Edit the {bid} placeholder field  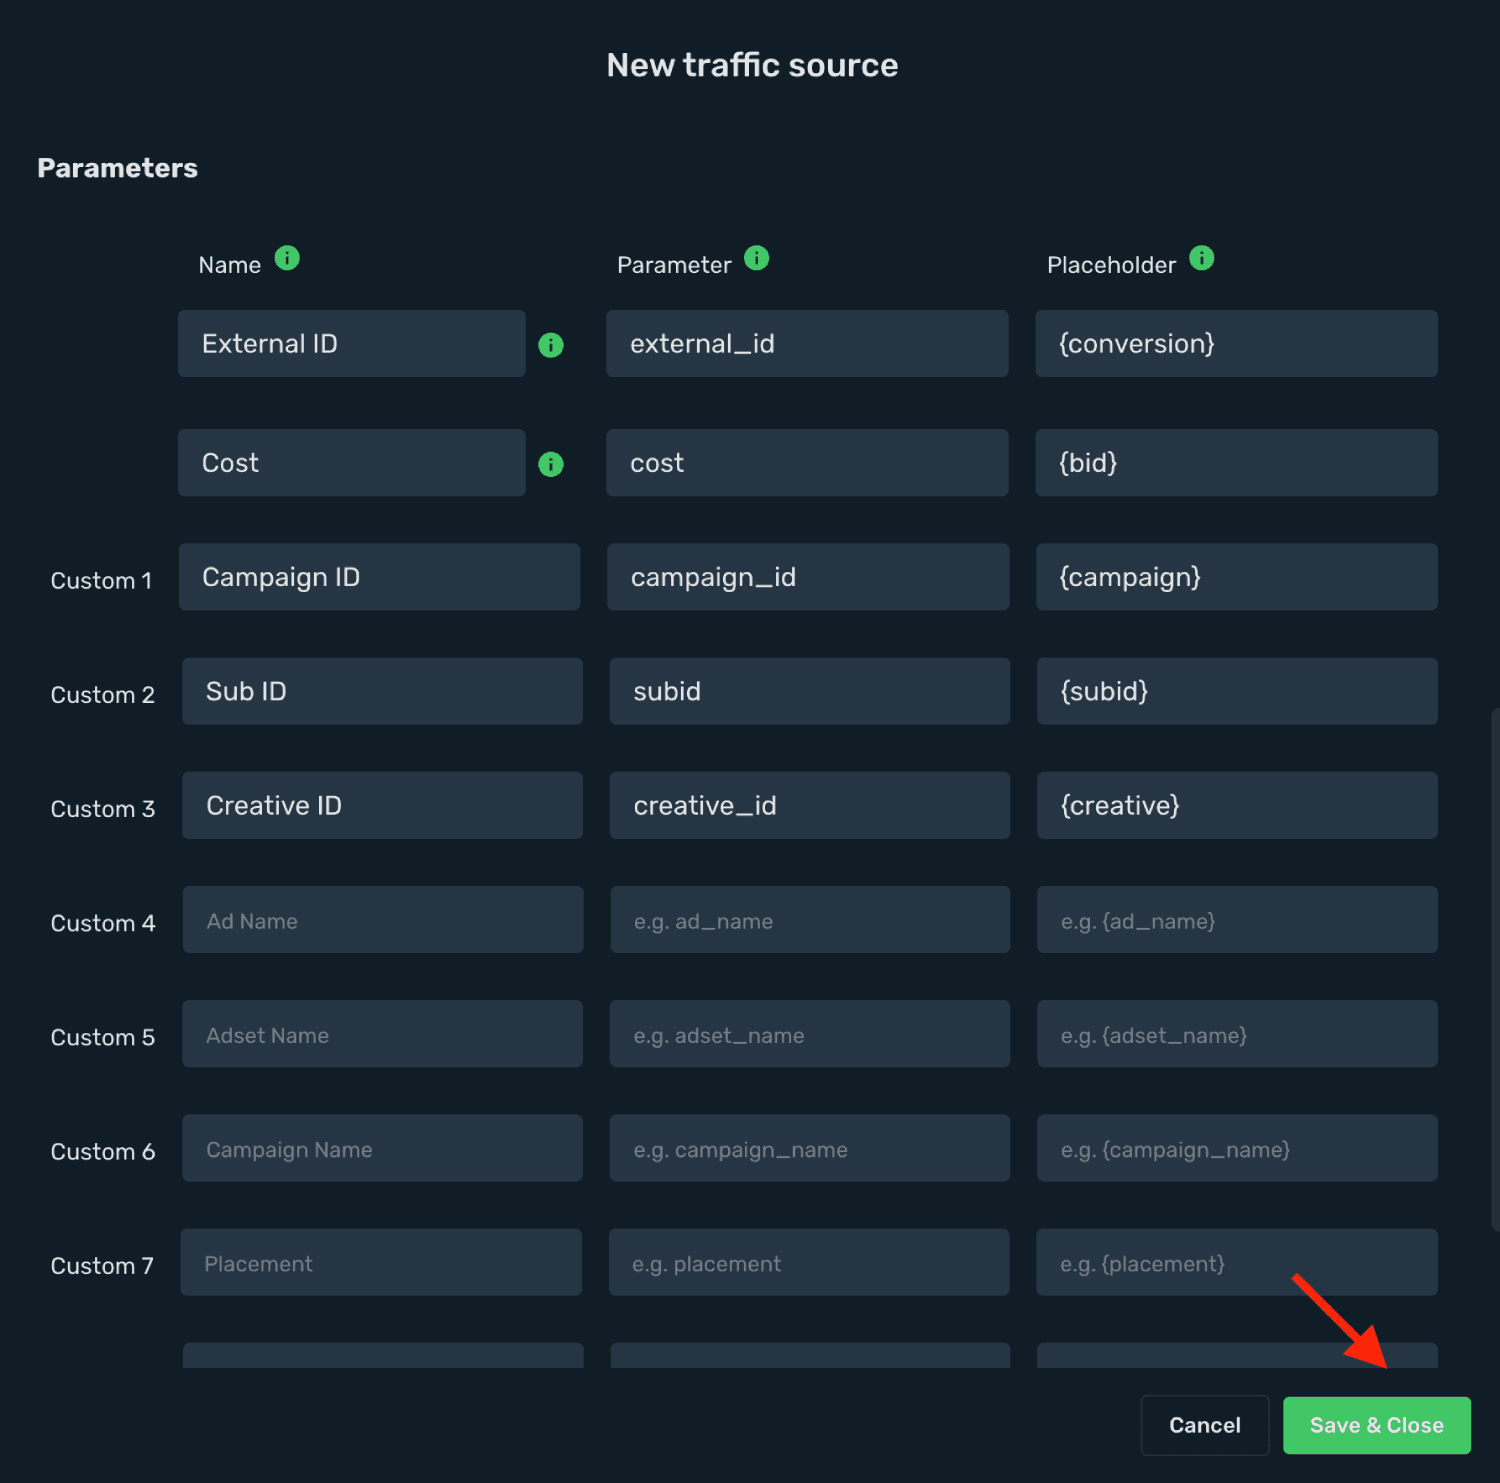(1237, 463)
